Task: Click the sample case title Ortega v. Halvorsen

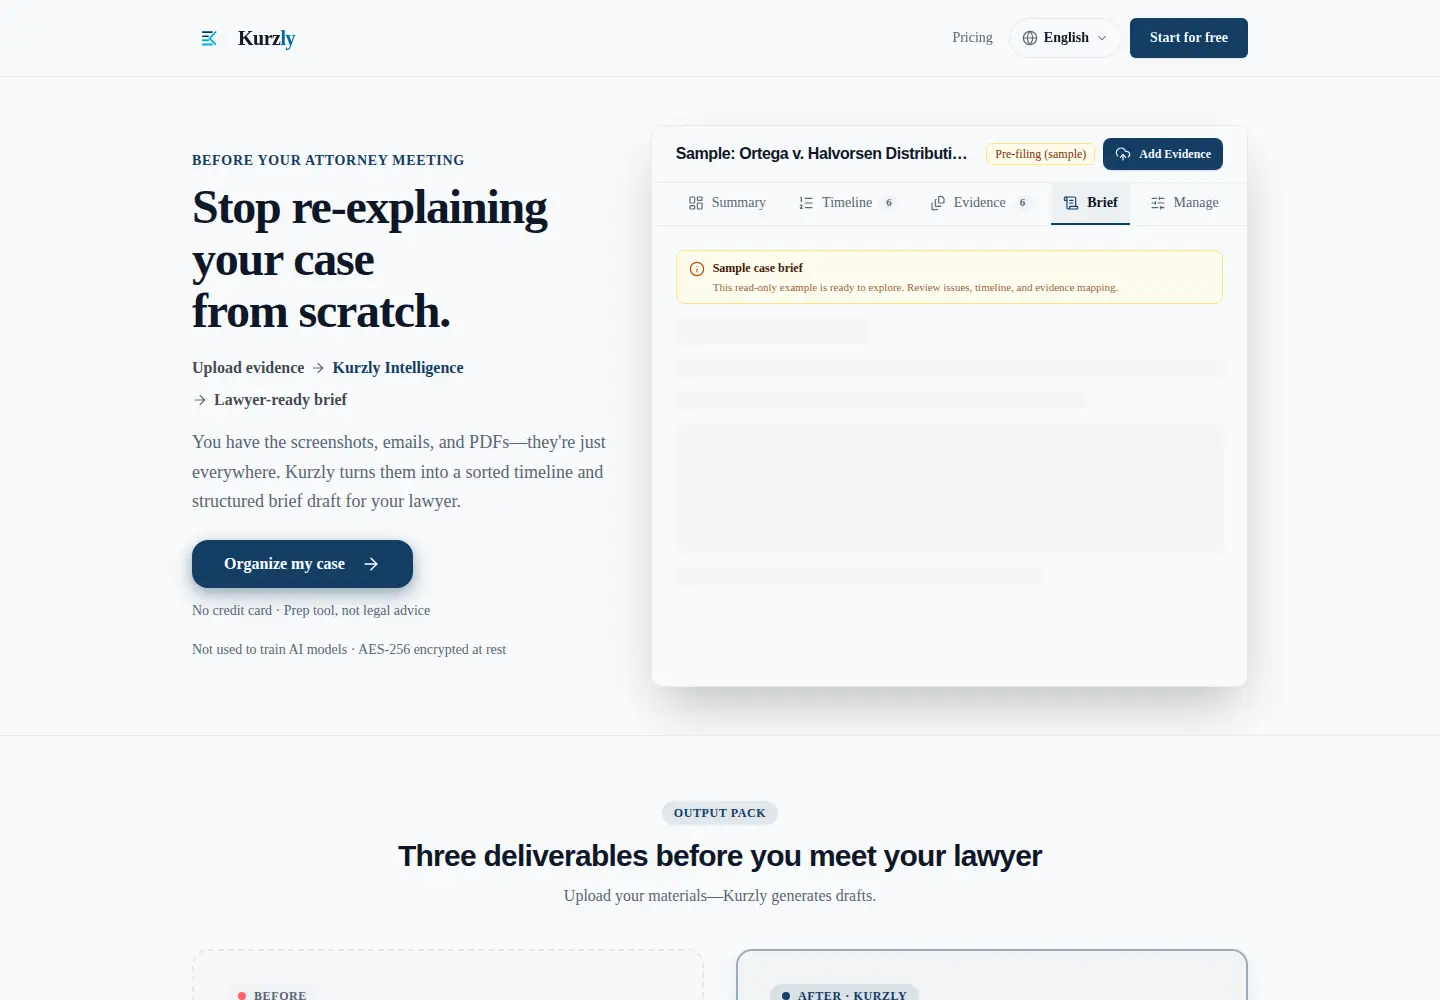Action: (x=821, y=154)
